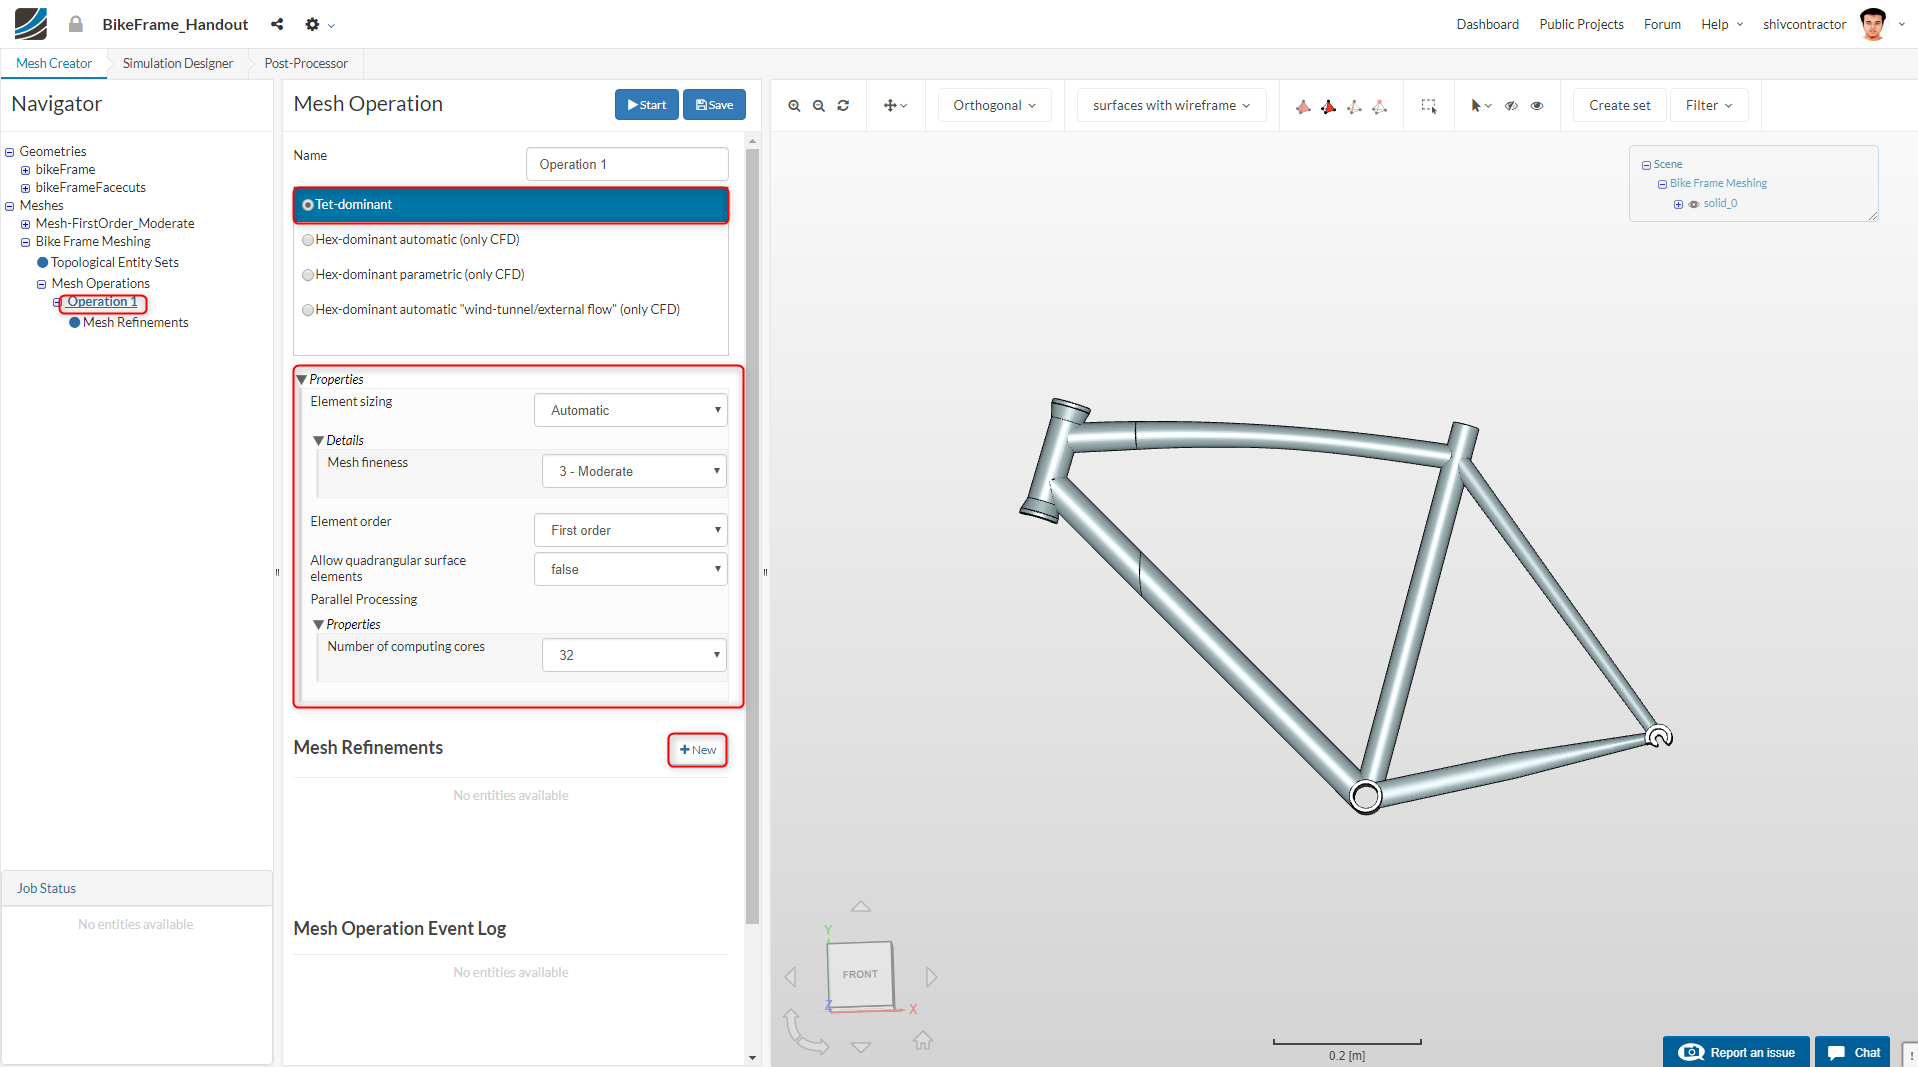Switch to the Post-Processor tab
This screenshot has height=1067, width=1918.
click(x=306, y=63)
